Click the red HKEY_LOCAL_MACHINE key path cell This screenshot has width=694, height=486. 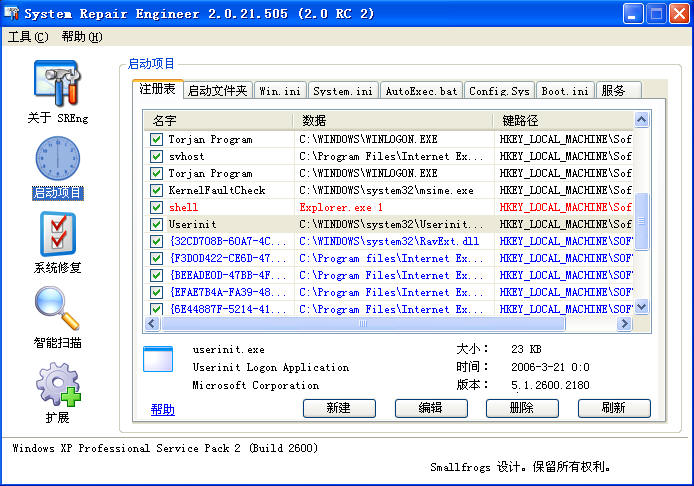point(566,207)
